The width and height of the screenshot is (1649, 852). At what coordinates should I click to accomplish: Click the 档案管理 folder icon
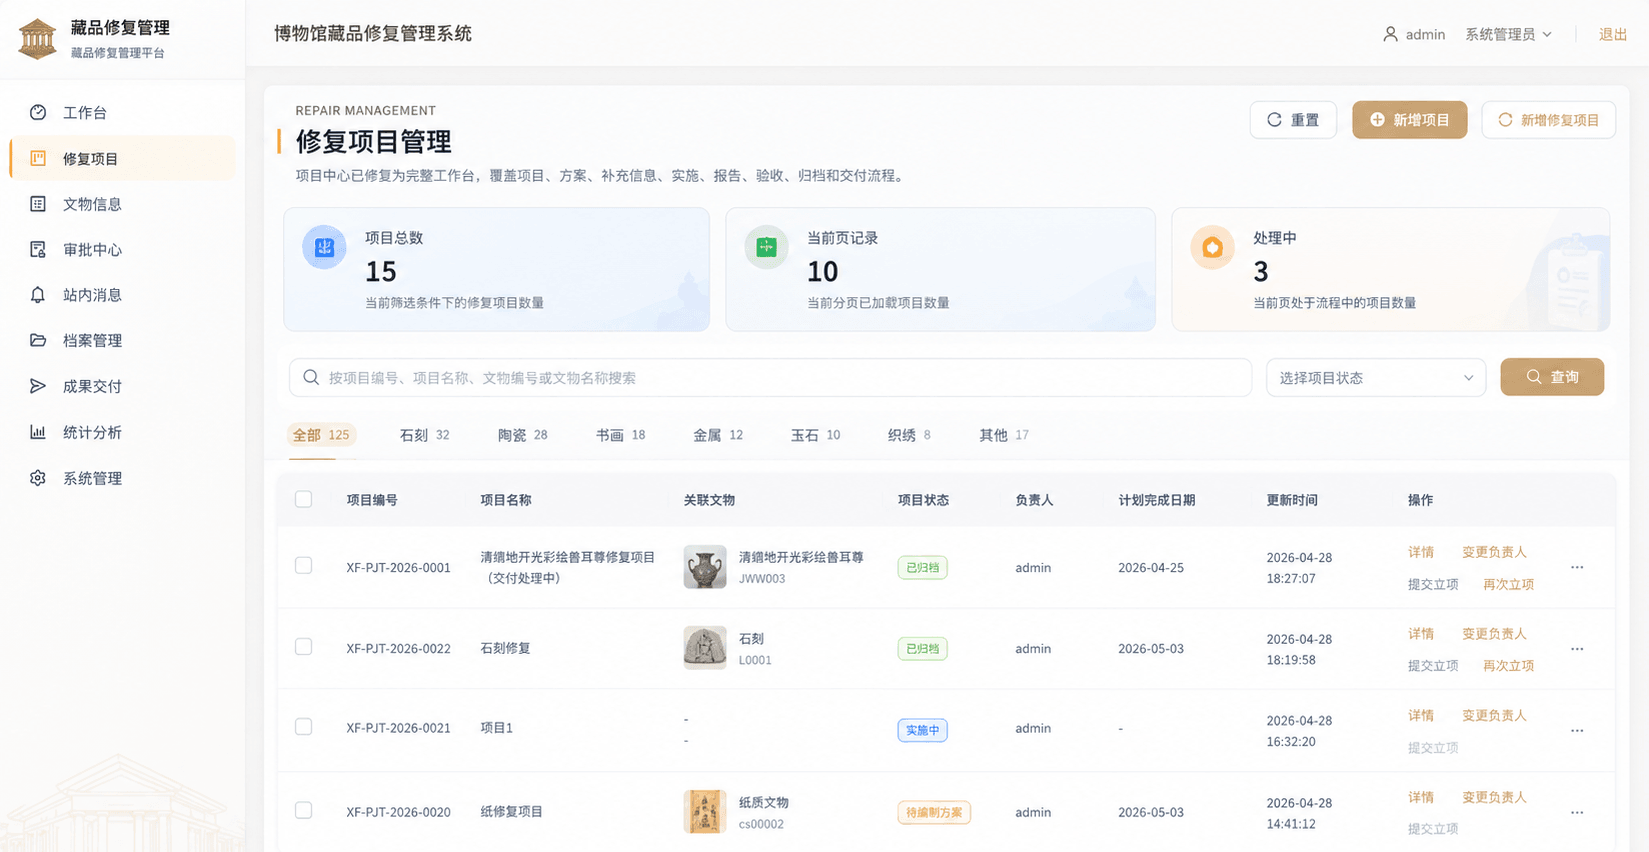[x=38, y=340]
